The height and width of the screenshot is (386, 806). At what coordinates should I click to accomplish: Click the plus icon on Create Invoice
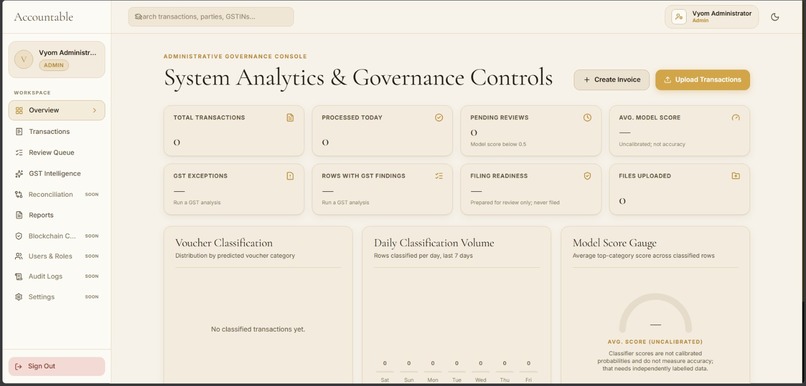587,80
